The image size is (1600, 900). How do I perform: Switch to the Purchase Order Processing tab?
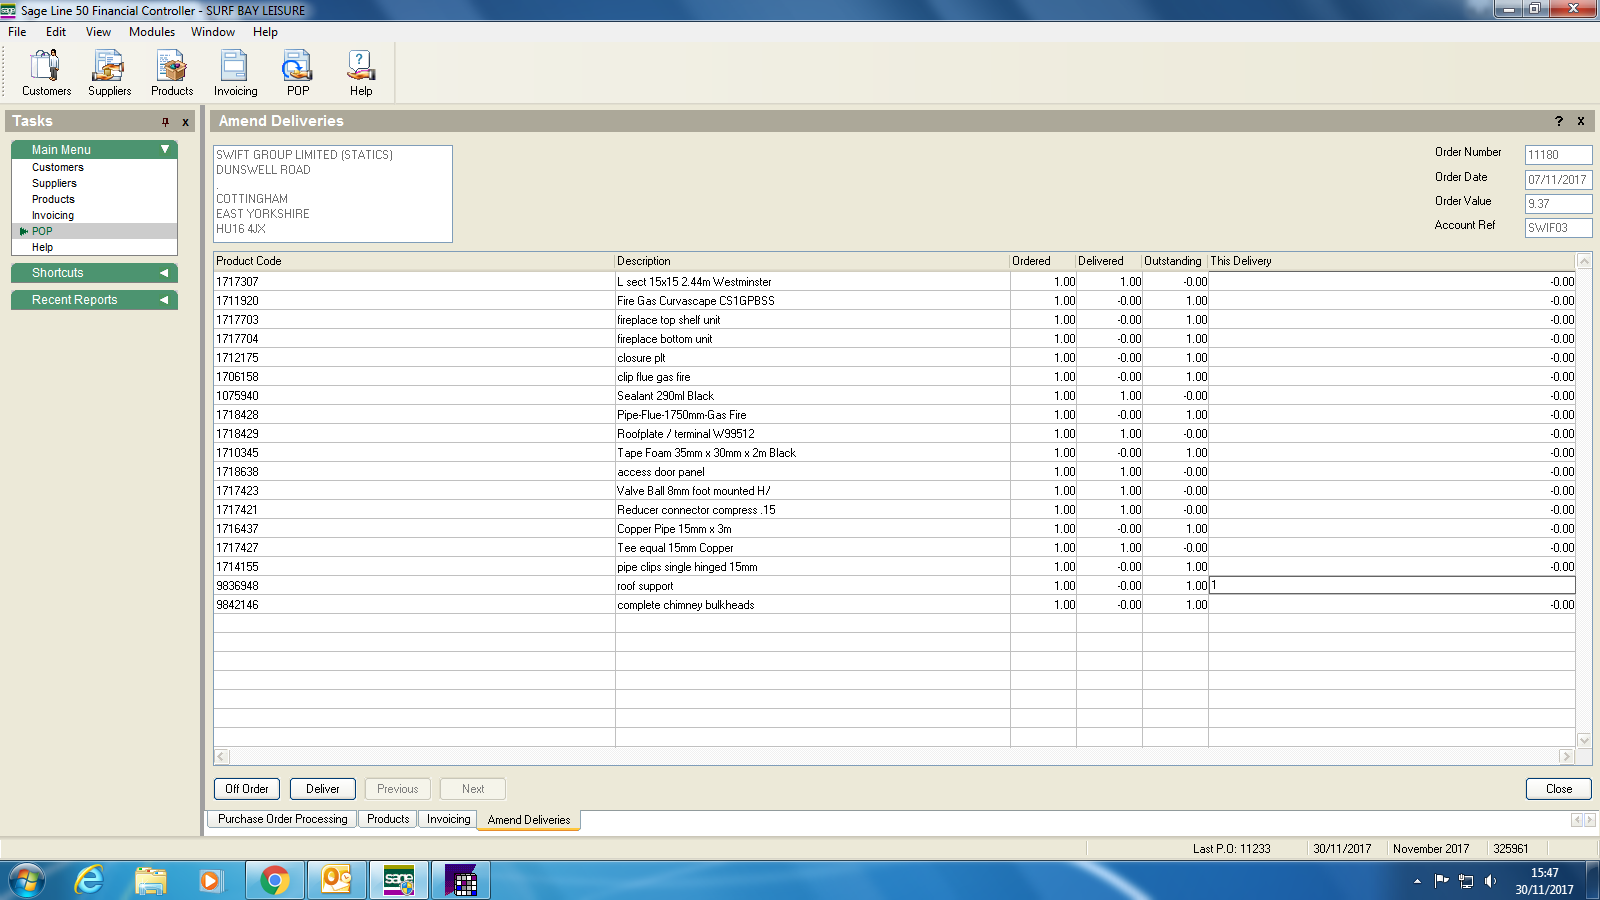(283, 819)
